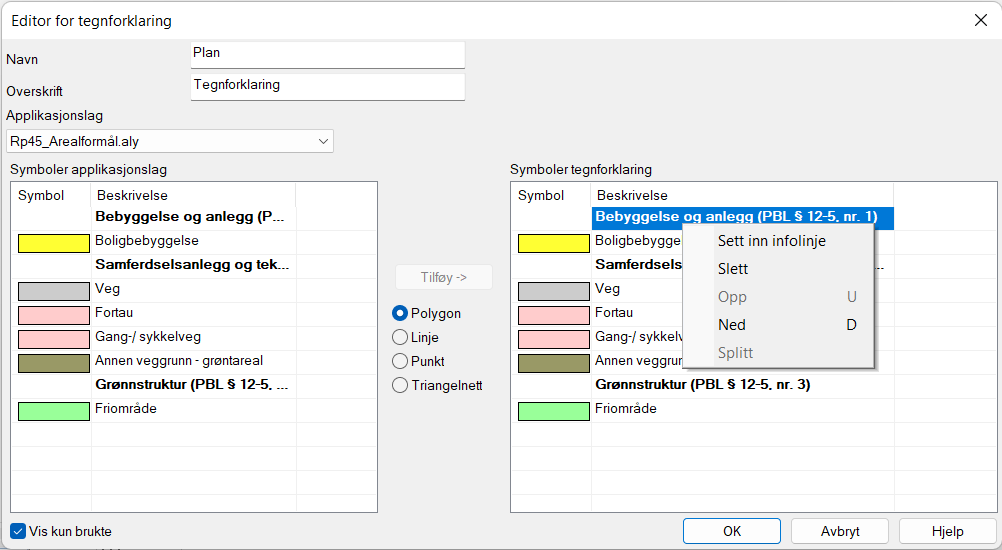Choose the Linje radio option

(x=401, y=338)
